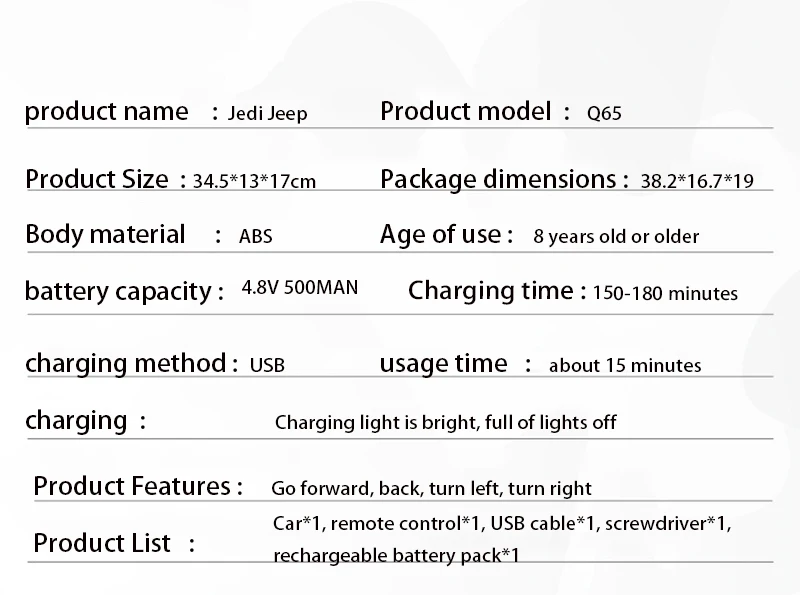Screen dimensions: 800x595
Task: Select the 'Jedi Jeep' product name value
Action: [267, 113]
